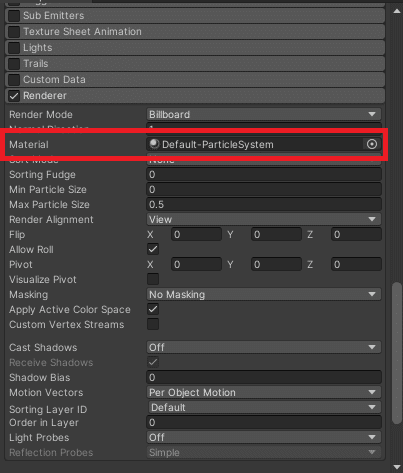Screen dimensions: 403x473
Task: Collapse the Renderer module header
Action: click(x=195, y=96)
